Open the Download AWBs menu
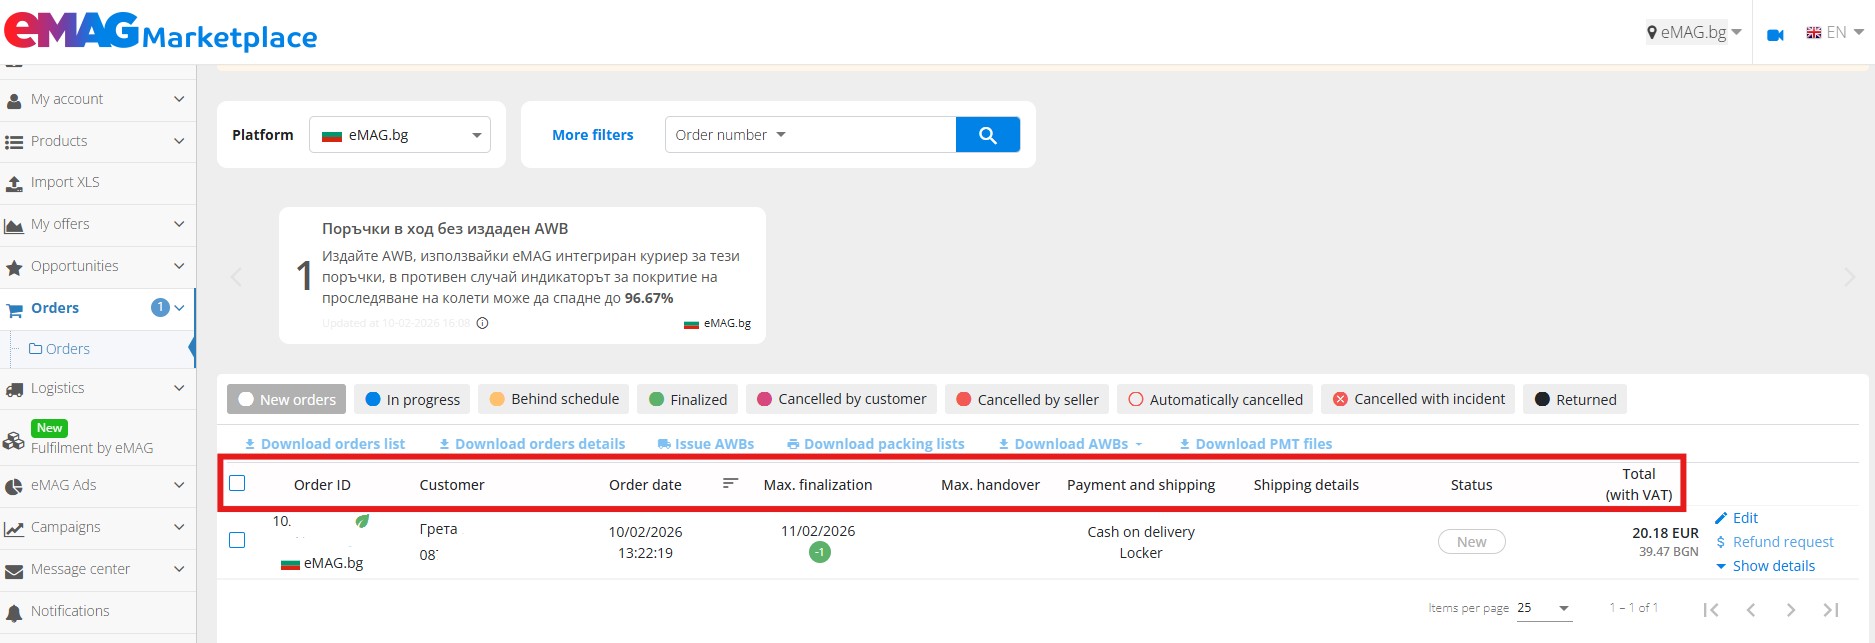Screen dimensions: 1875x643 pos(1070,444)
